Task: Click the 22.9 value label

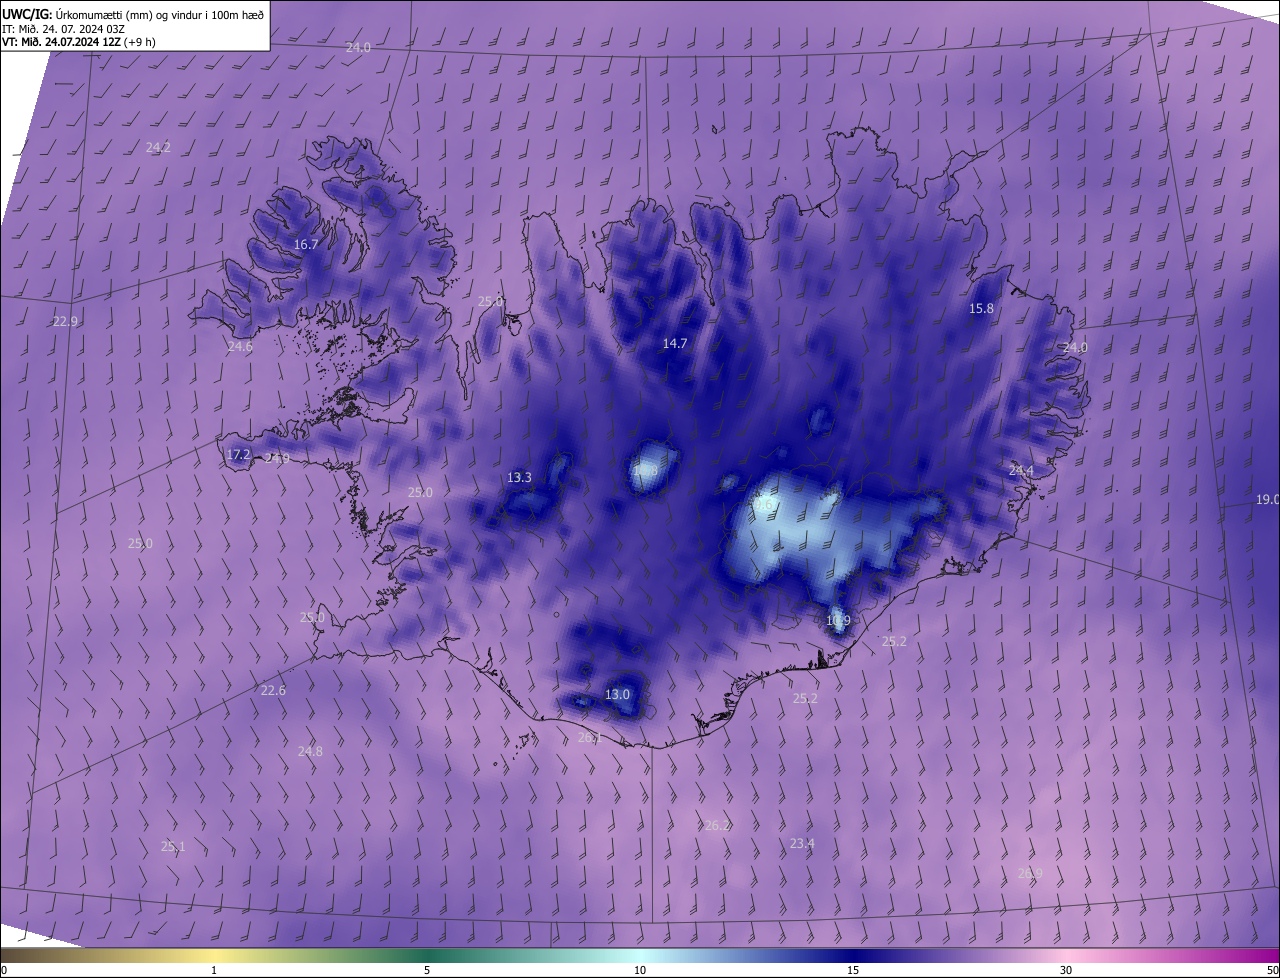Action: (66, 321)
